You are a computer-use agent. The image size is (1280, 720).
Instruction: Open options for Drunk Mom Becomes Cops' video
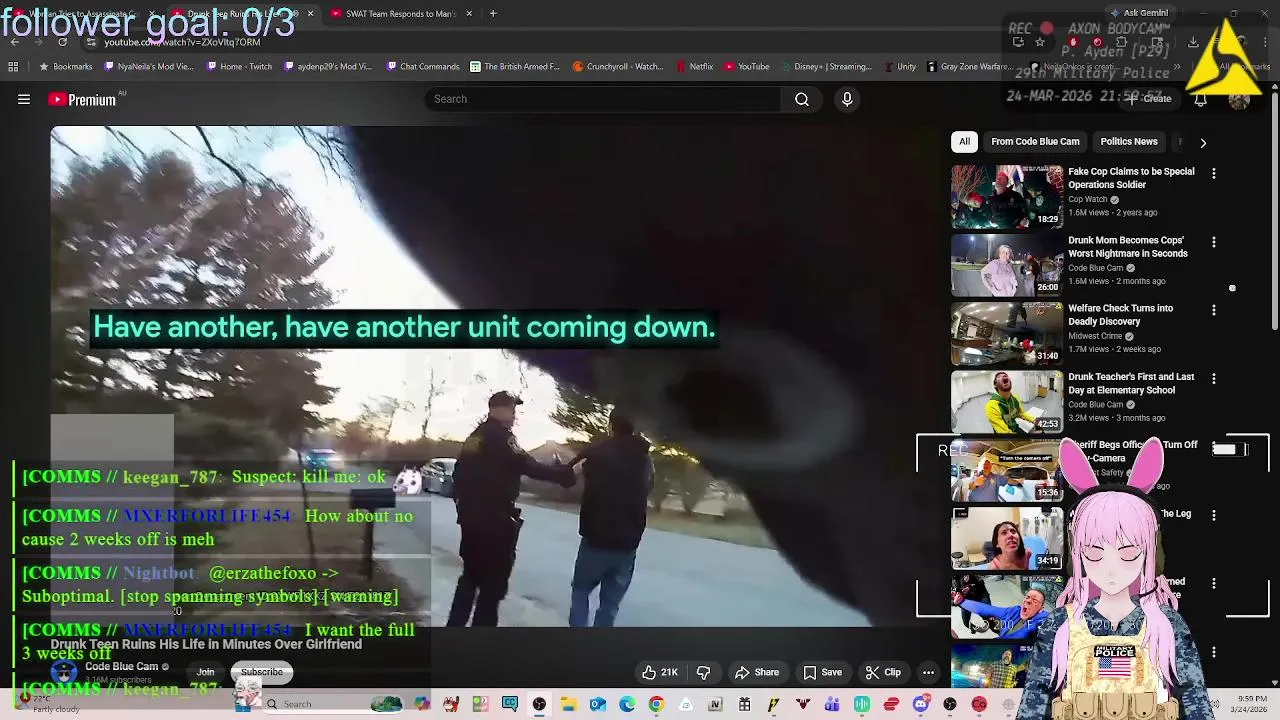coord(1214,242)
